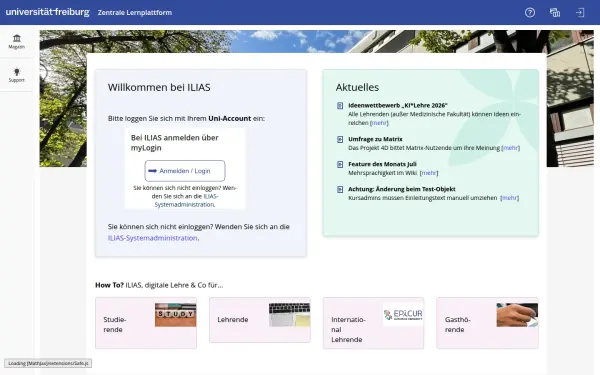The width and height of the screenshot is (600, 375).
Task: Open the Lehrende how-to card
Action: pyautogui.click(x=260, y=320)
